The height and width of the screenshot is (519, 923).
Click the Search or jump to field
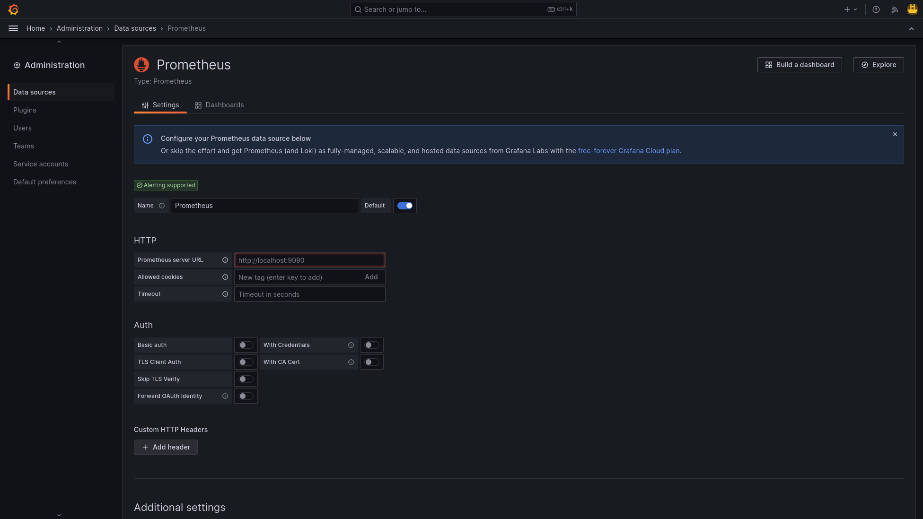[463, 9]
